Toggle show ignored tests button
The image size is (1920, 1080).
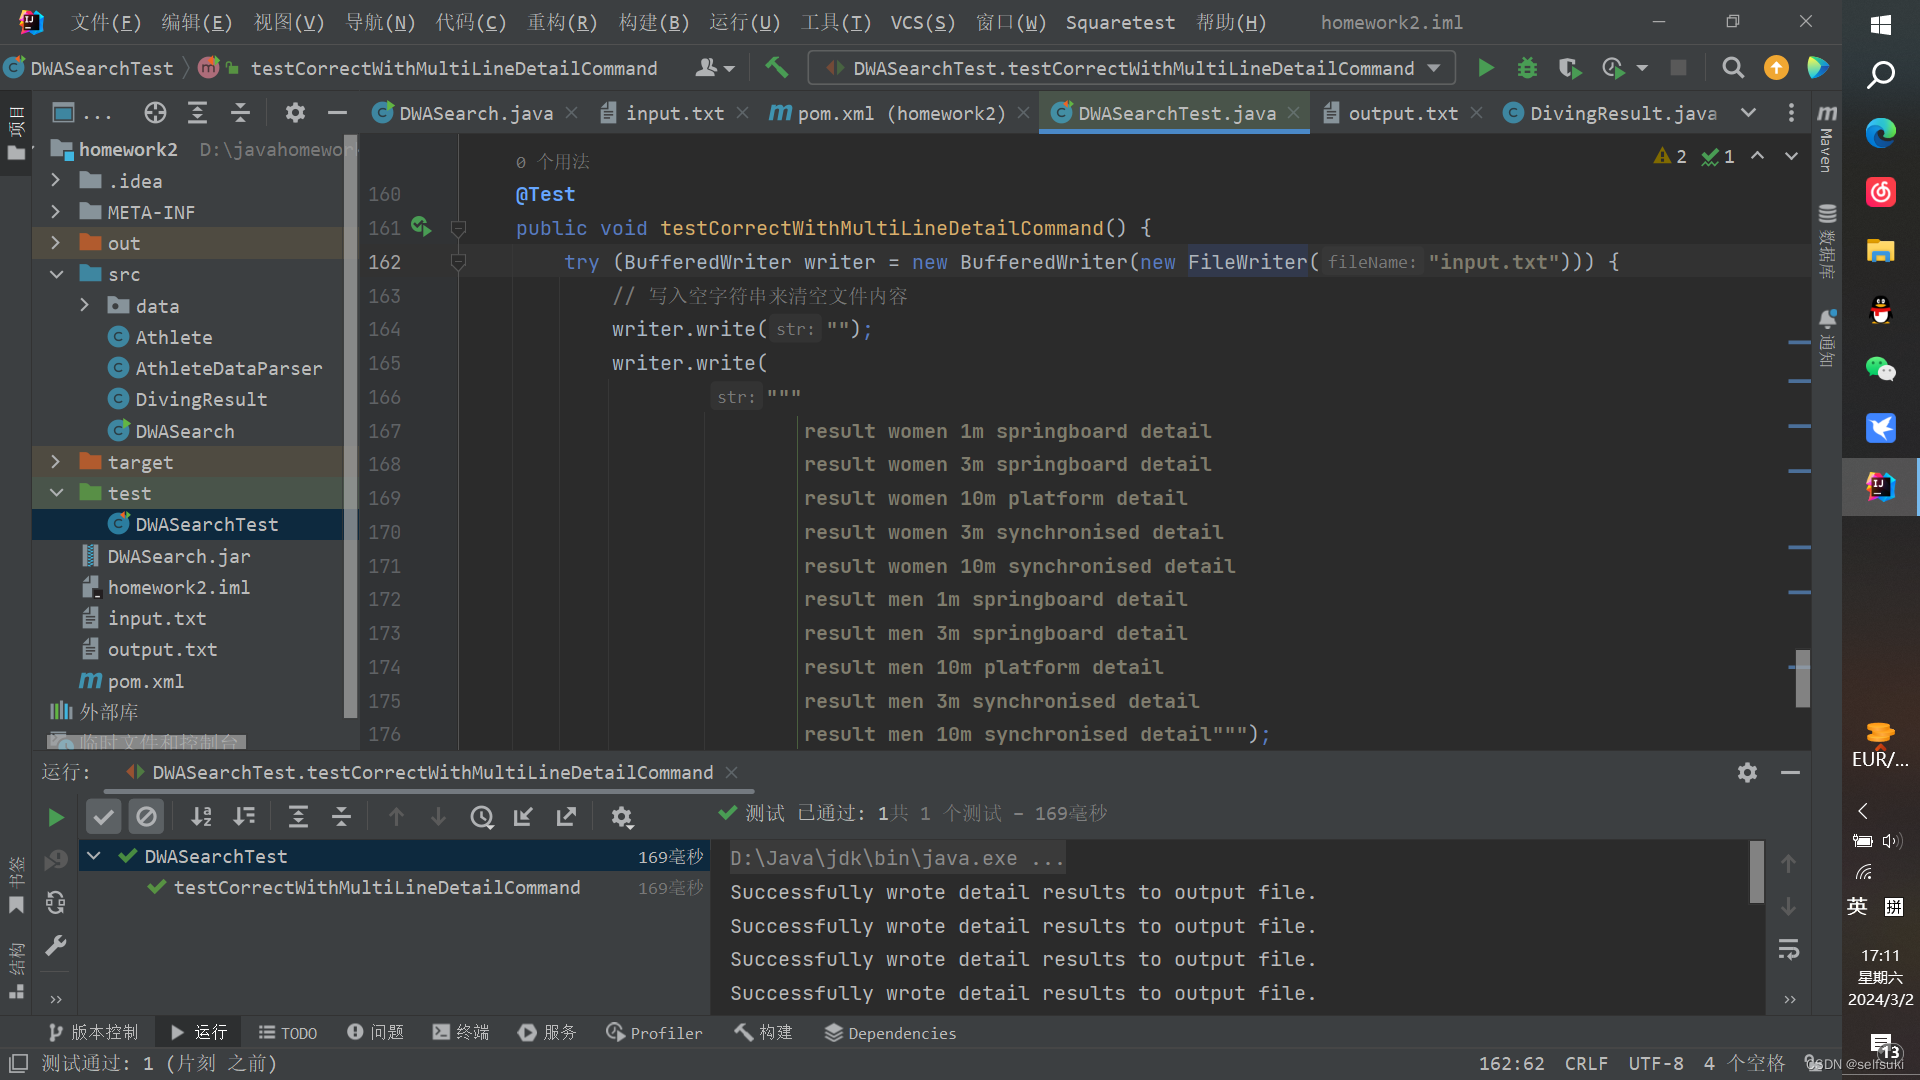pos(146,817)
